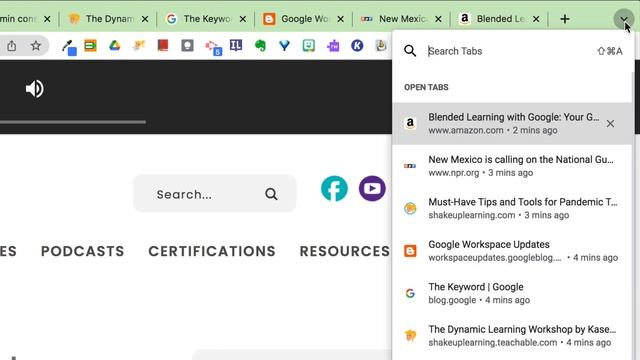Select The Dynamic Learning Workshop list entry
This screenshot has height=360, width=640.
point(512,336)
